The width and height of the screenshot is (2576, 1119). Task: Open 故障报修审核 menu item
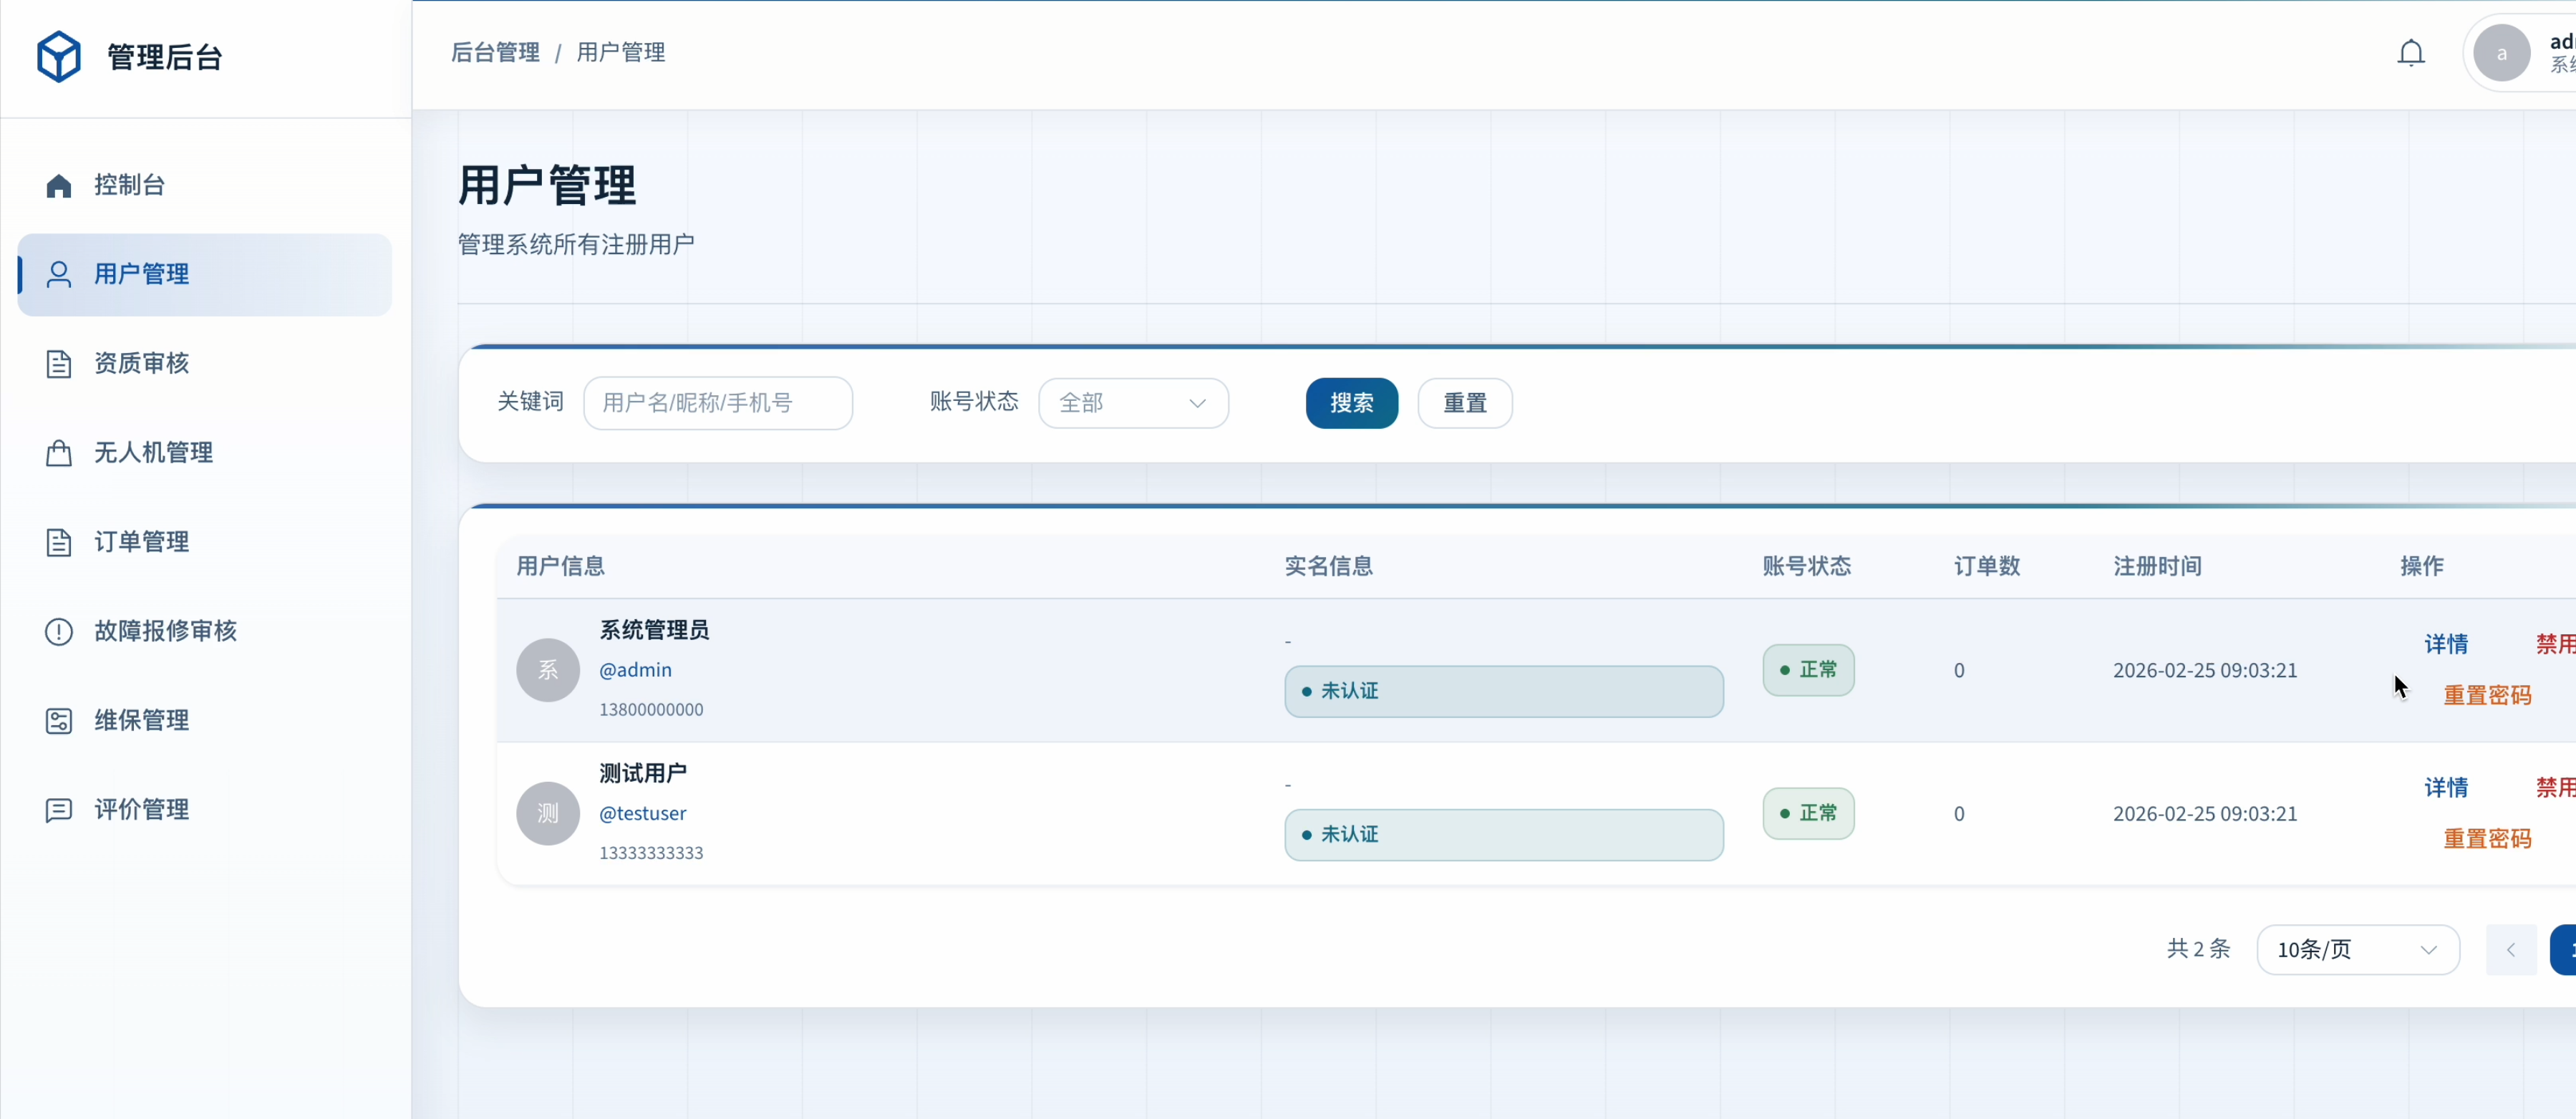pos(205,631)
